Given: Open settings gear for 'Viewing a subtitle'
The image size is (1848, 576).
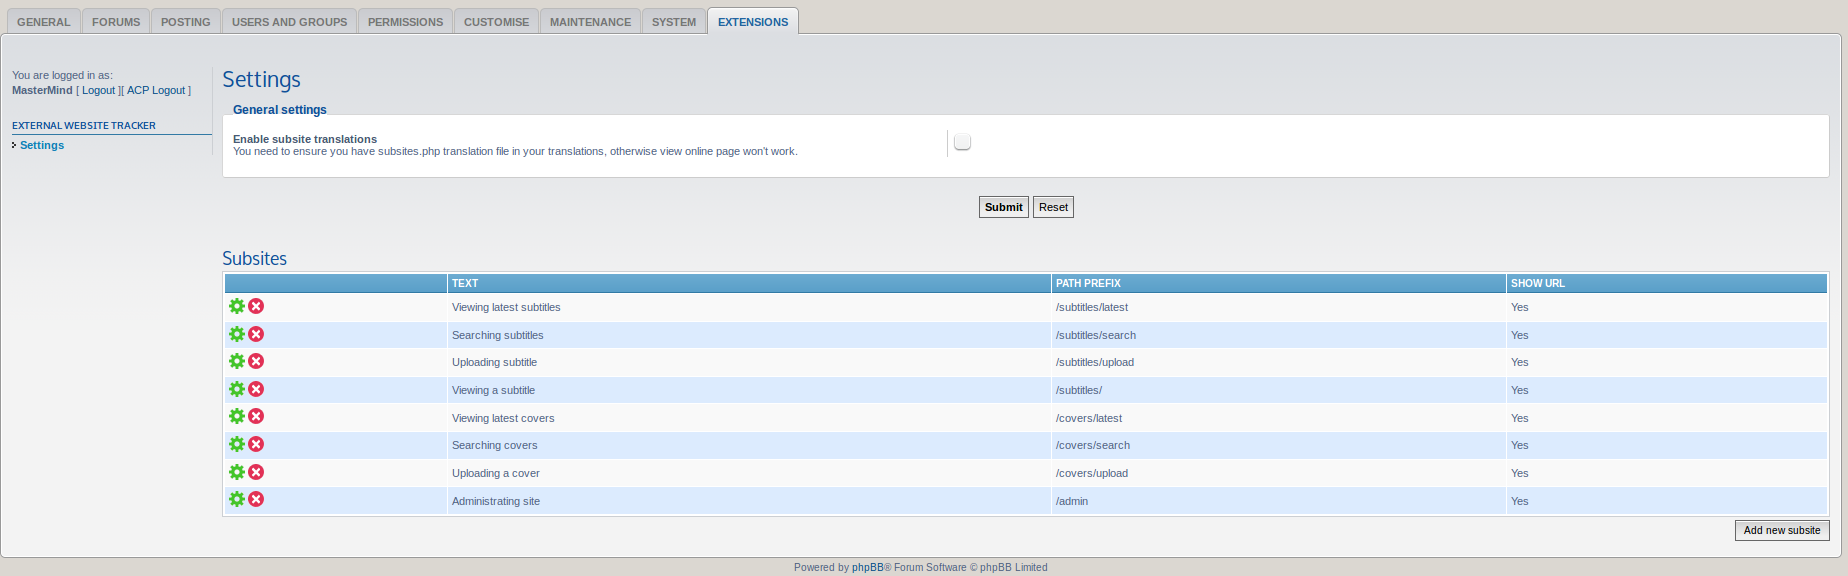Looking at the screenshot, I should (x=237, y=389).
